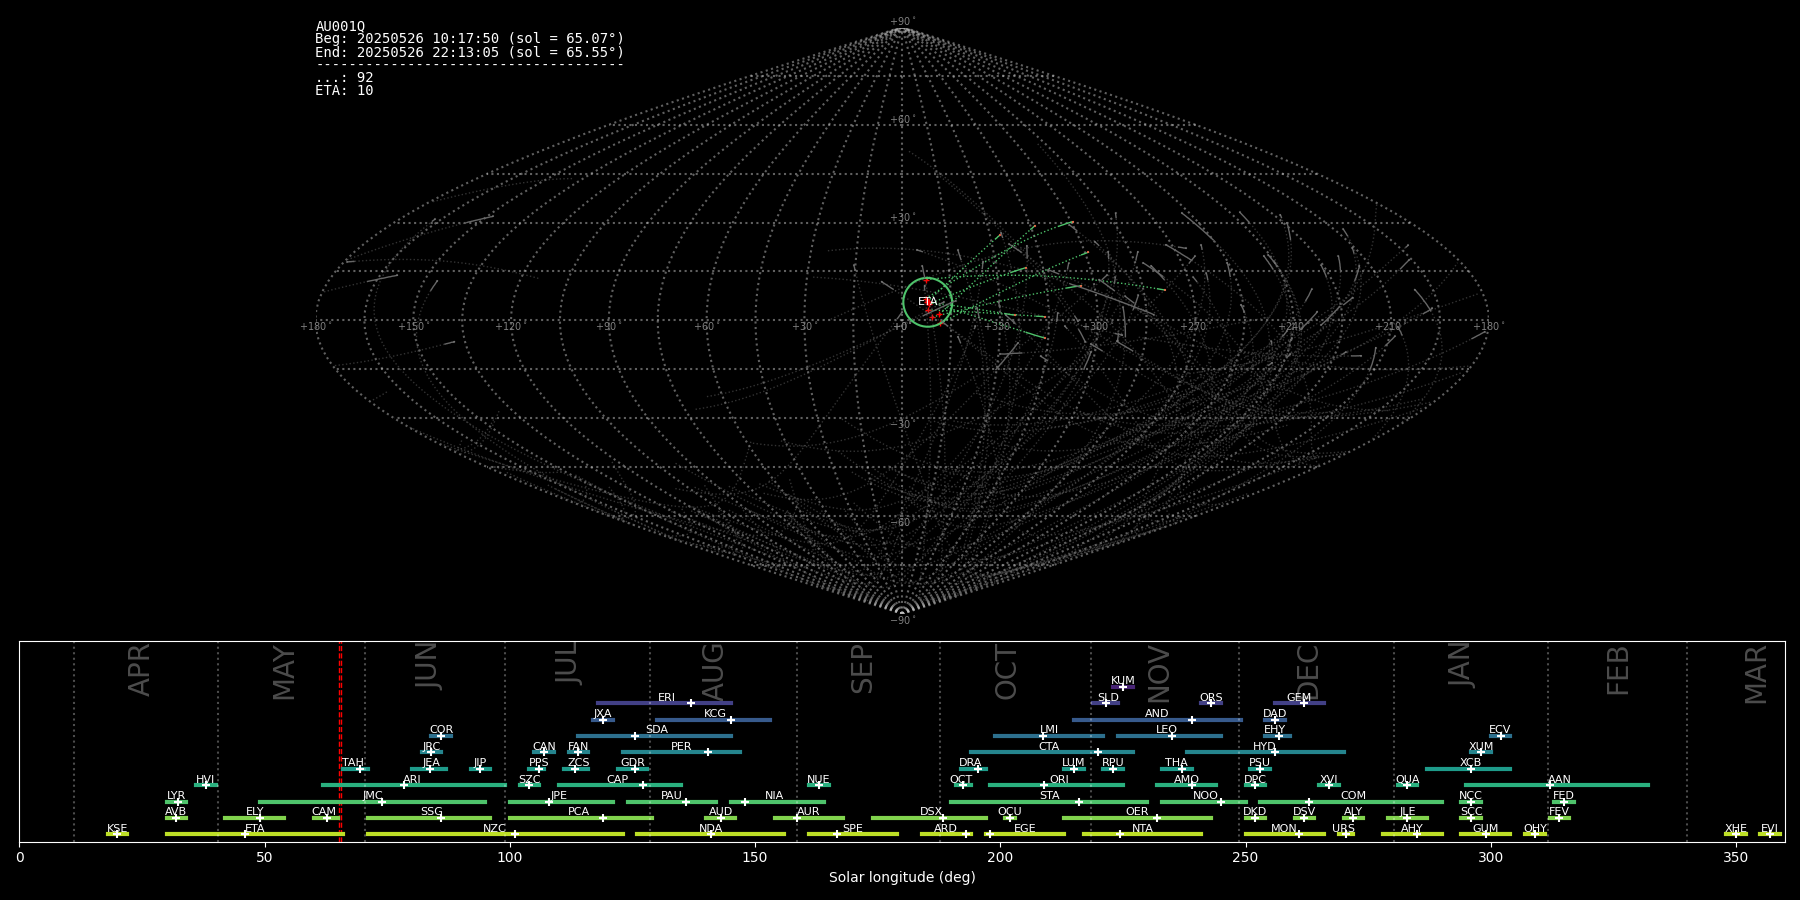The width and height of the screenshot is (1800, 900).
Task: Select the 'Beg: 20250526 10:17:50' header line
Action: [x=469, y=39]
